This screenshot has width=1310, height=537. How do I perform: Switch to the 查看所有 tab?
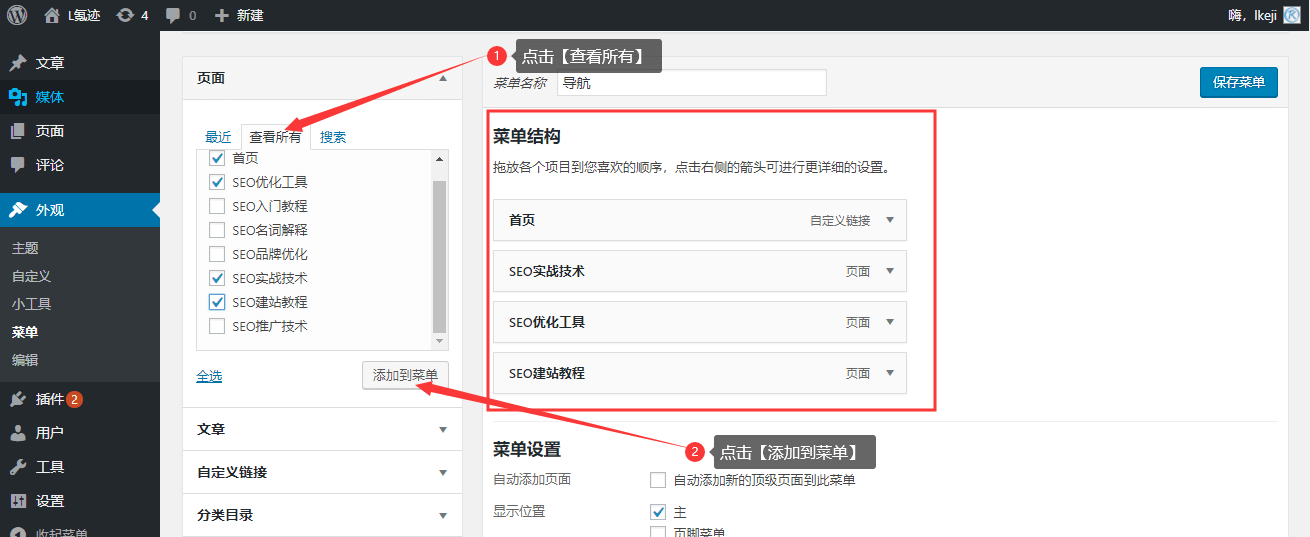coord(275,137)
